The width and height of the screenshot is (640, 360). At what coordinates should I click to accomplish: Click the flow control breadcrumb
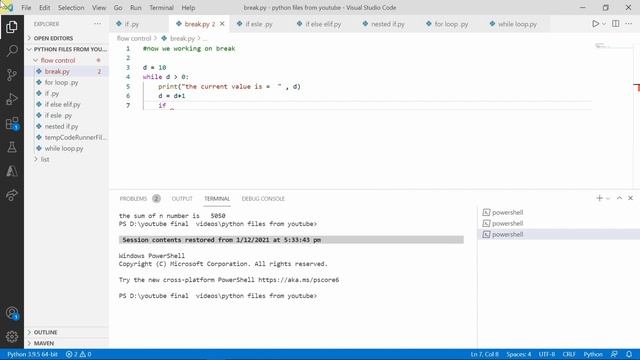(134, 38)
